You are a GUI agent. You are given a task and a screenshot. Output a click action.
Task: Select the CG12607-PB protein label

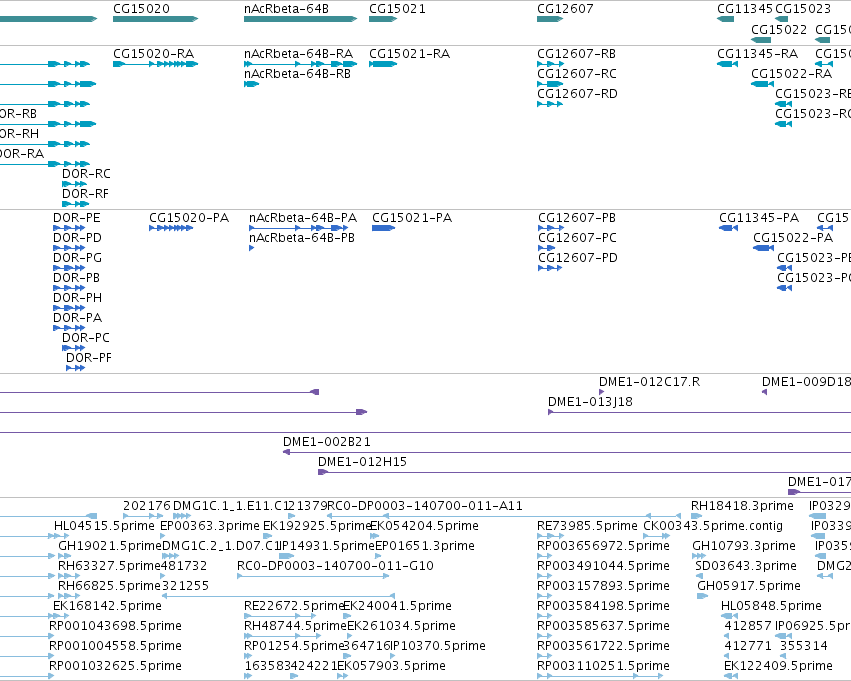tap(577, 218)
